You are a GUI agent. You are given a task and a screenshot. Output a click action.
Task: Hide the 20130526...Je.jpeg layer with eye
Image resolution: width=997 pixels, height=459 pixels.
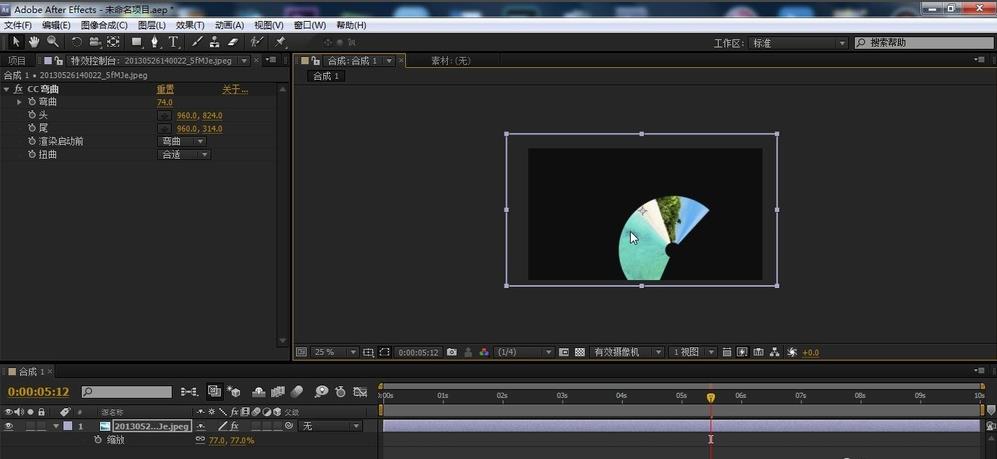[x=9, y=426]
